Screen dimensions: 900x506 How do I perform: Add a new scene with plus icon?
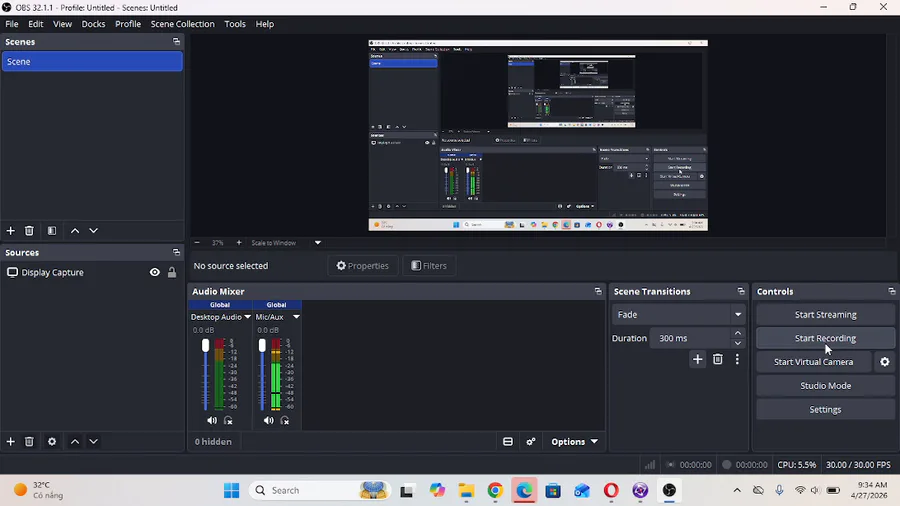(x=10, y=231)
